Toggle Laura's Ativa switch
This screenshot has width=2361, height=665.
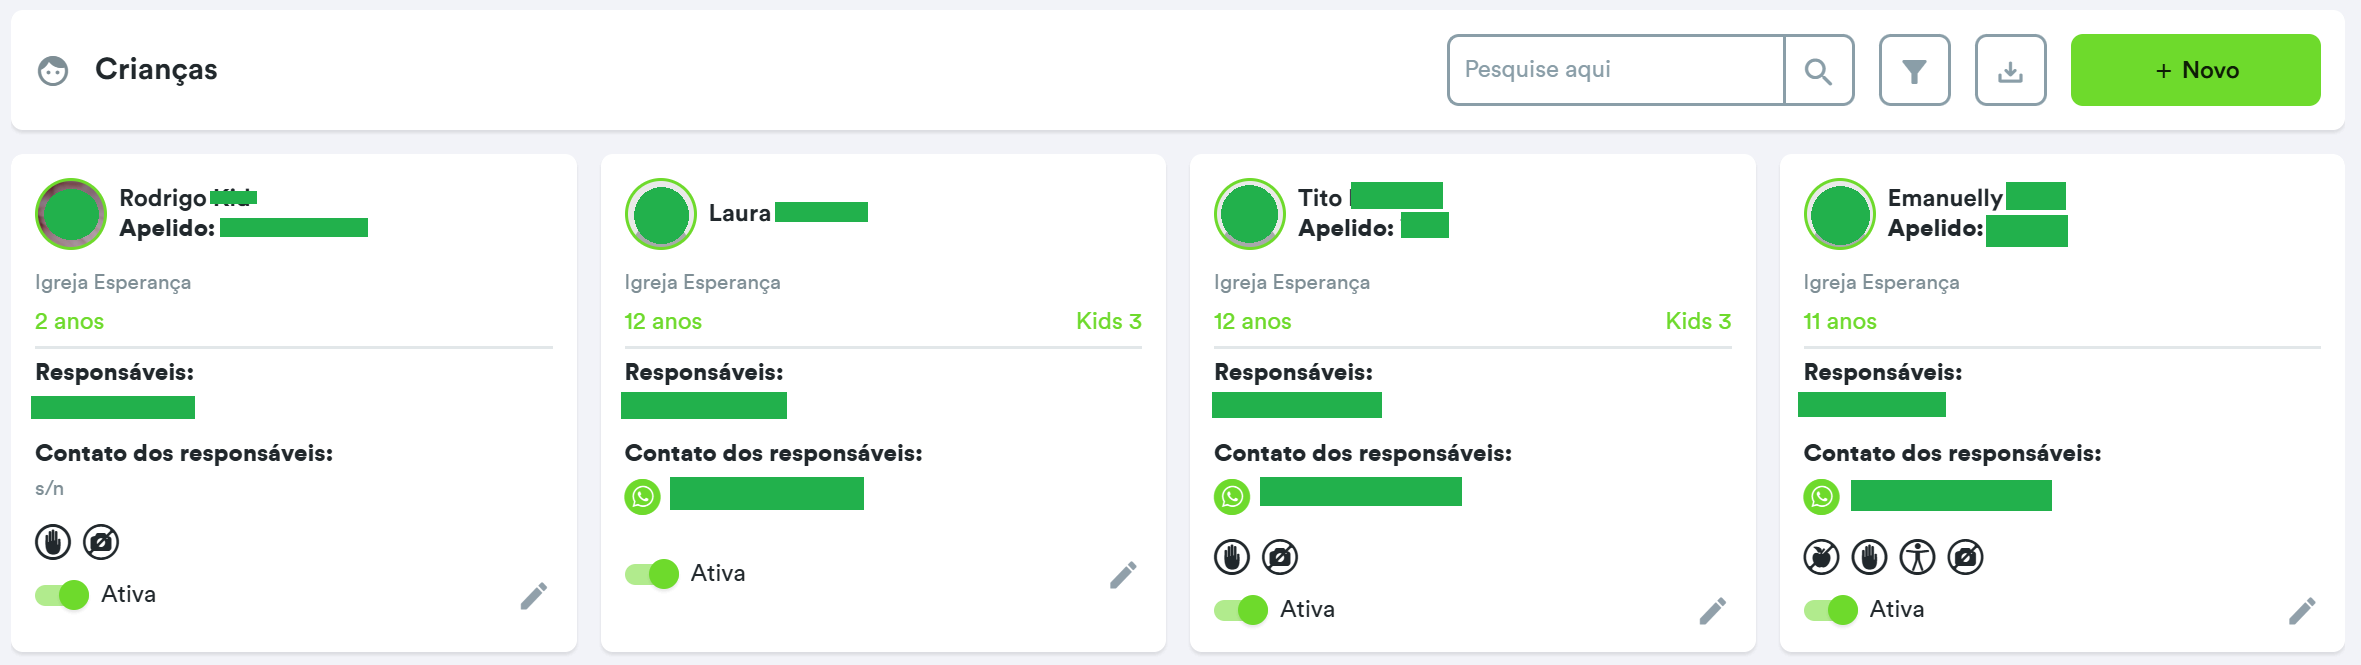tap(652, 574)
